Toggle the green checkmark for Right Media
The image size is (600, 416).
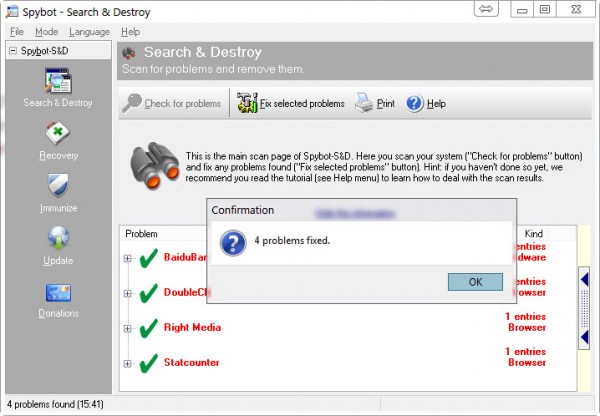tap(148, 328)
